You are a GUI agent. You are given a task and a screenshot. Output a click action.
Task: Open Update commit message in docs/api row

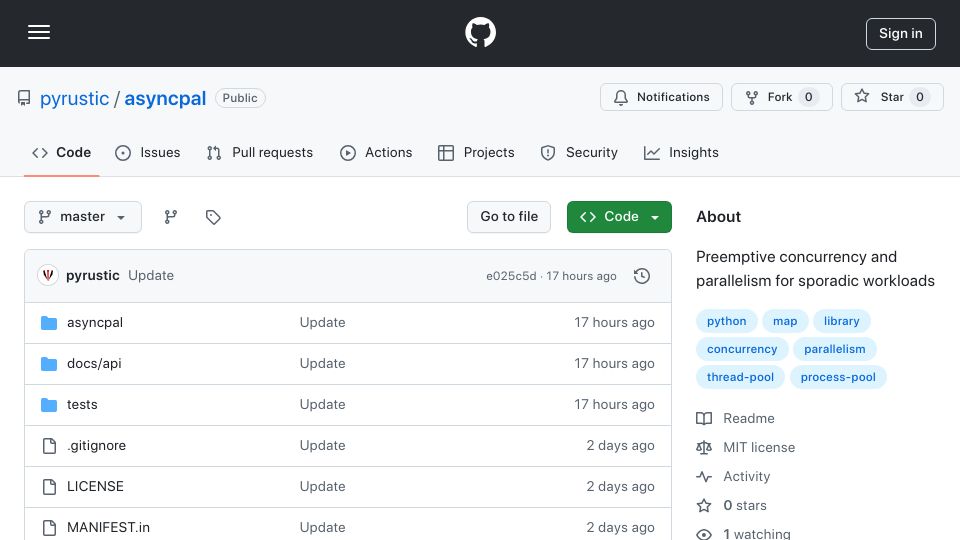pos(322,364)
